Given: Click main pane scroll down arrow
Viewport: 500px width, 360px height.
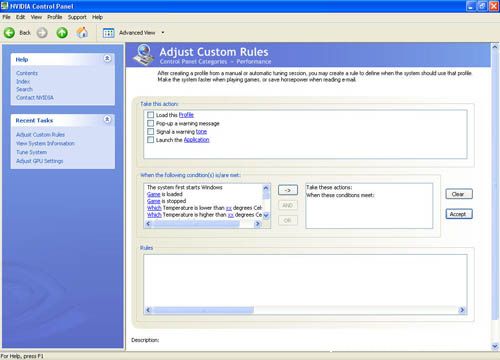Looking at the screenshot, I should pyautogui.click(x=495, y=346).
